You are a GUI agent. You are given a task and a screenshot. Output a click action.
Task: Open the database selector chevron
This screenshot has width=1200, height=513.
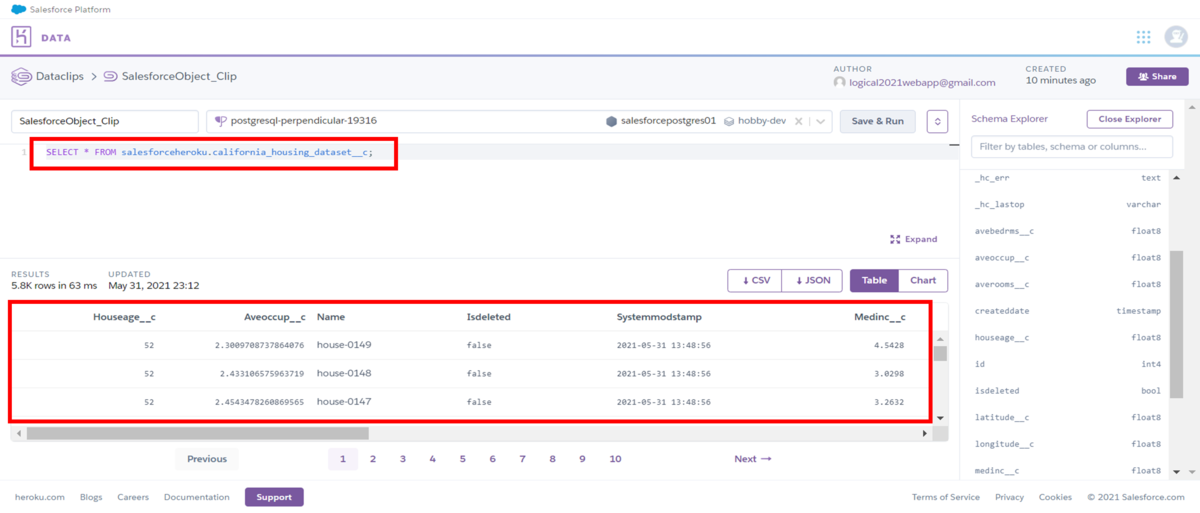pyautogui.click(x=820, y=121)
